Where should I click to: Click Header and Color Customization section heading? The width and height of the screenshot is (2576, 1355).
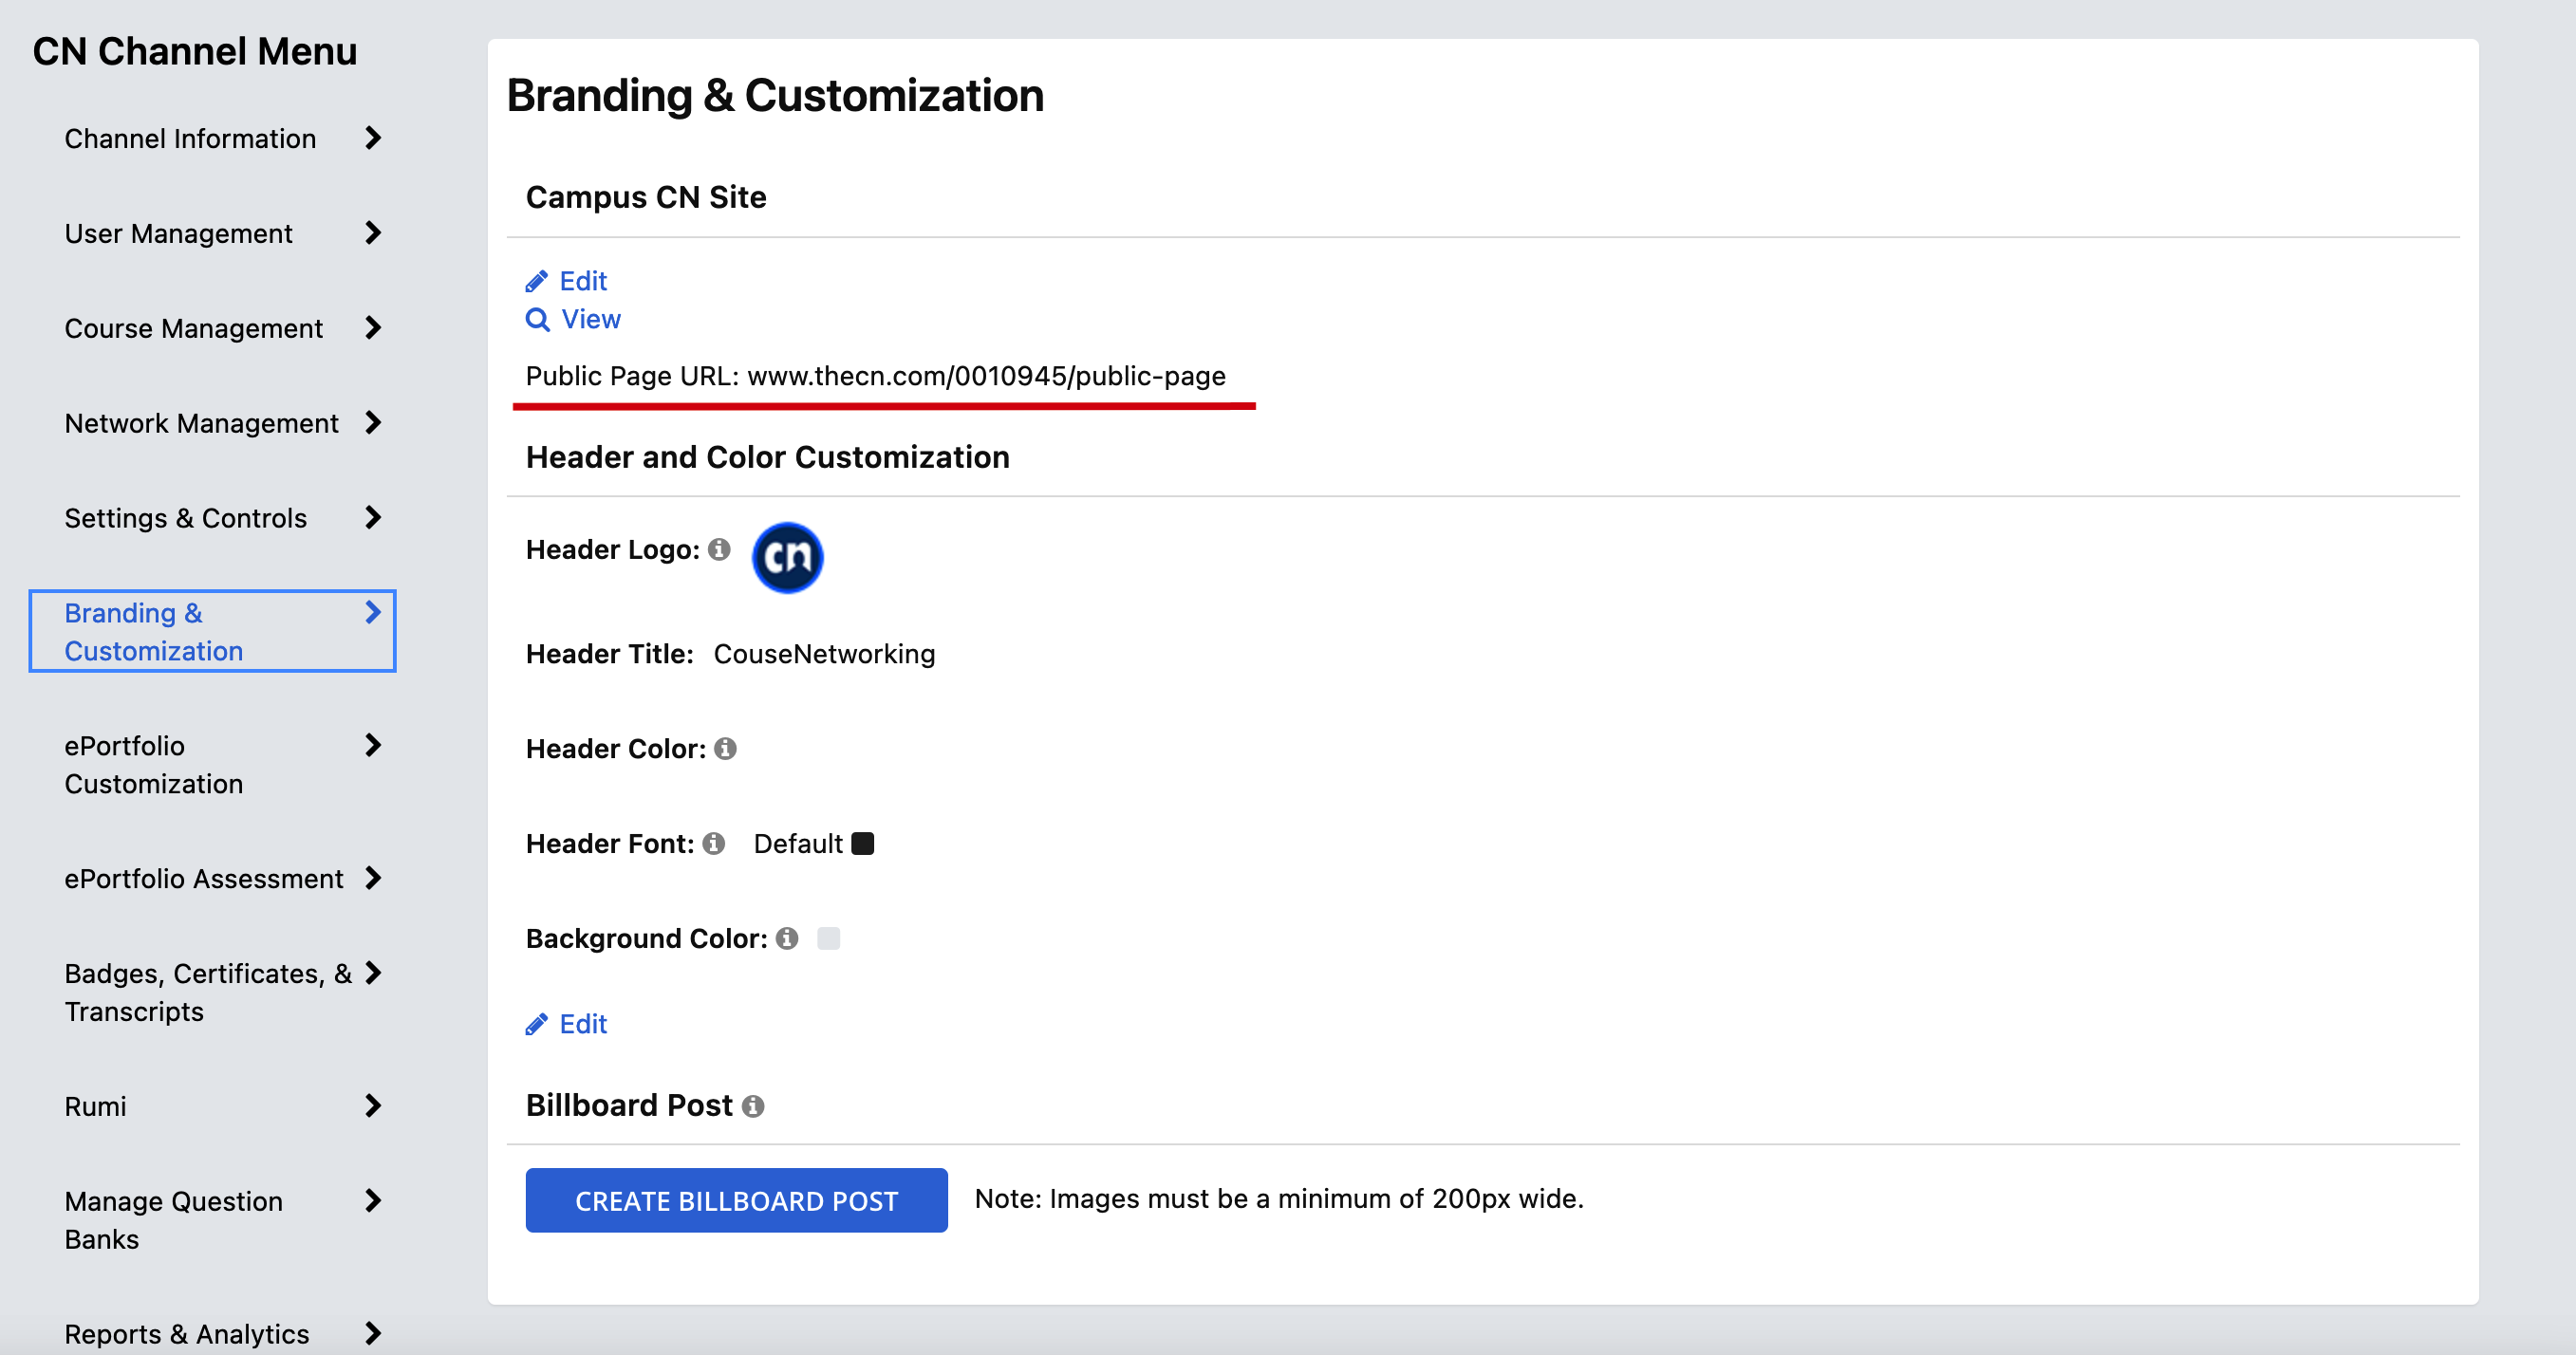768,457
